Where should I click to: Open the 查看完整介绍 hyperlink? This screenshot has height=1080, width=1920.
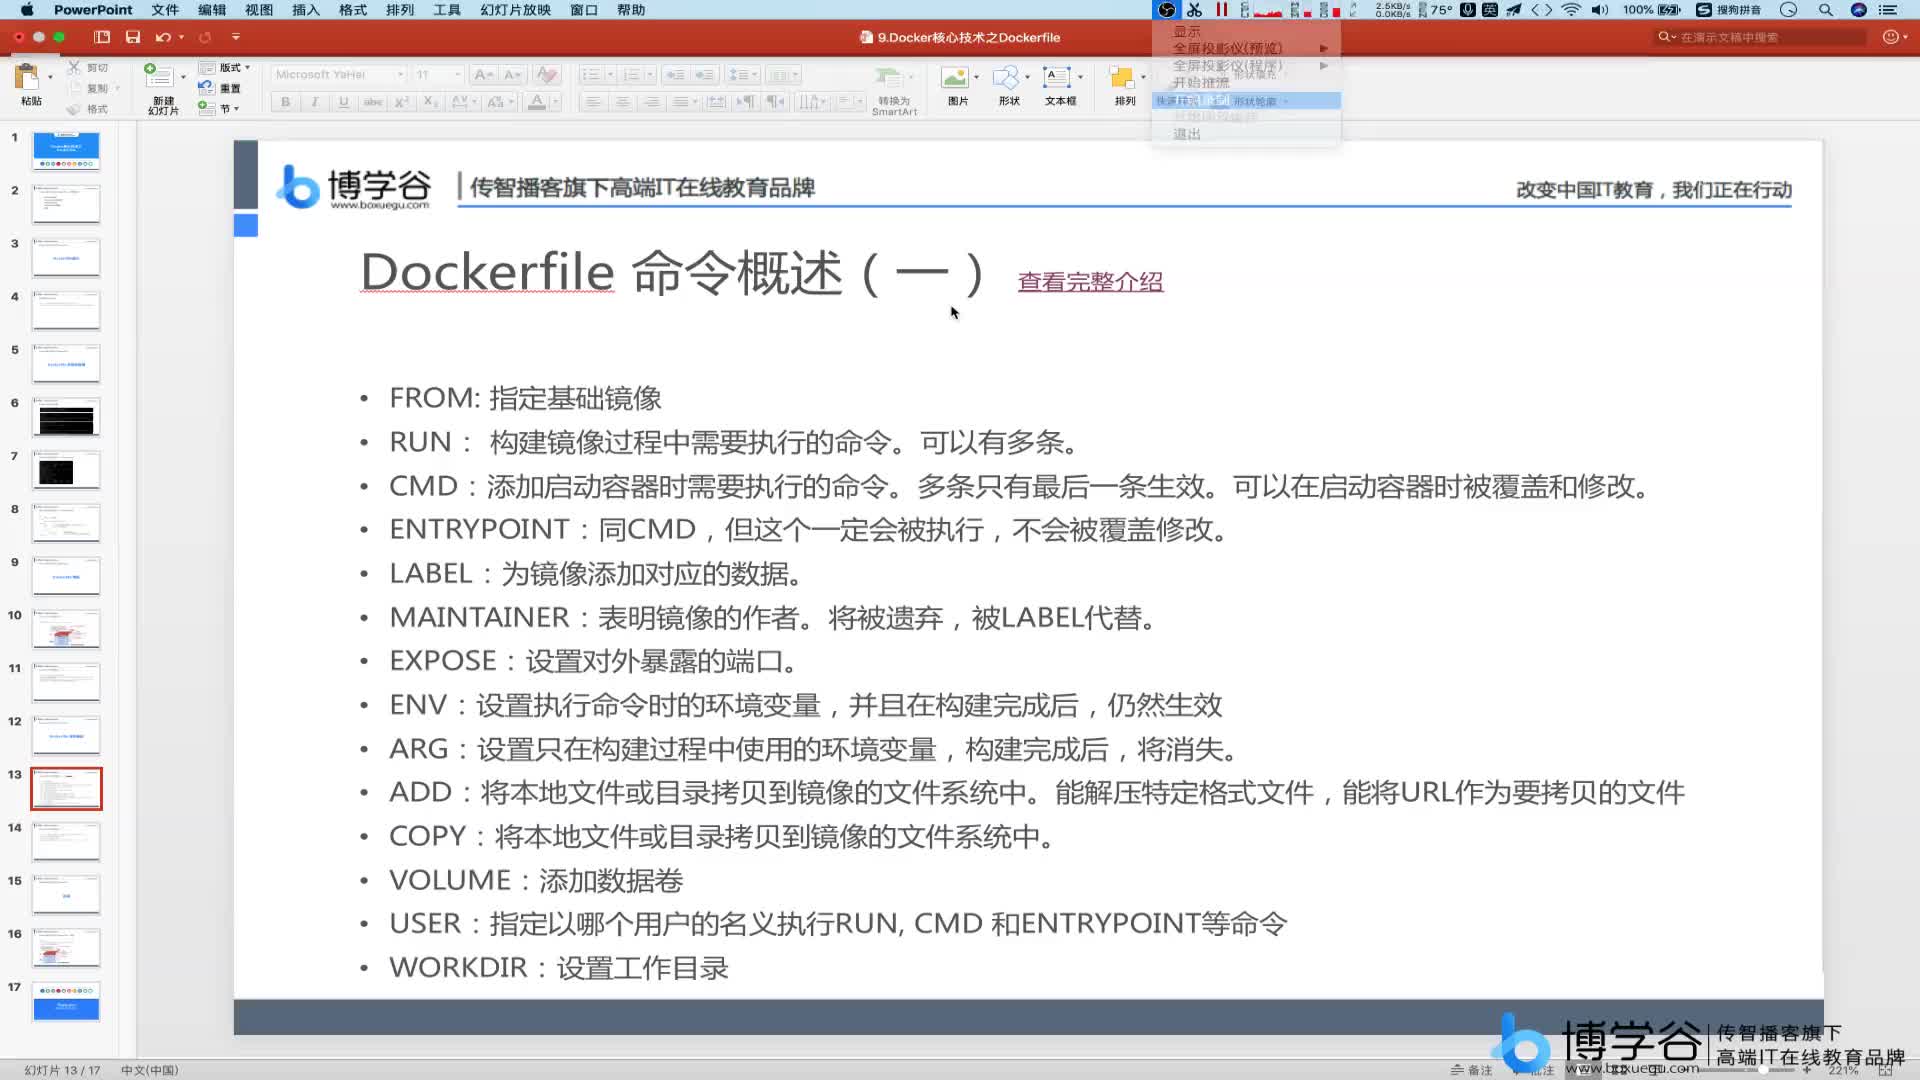(1090, 282)
